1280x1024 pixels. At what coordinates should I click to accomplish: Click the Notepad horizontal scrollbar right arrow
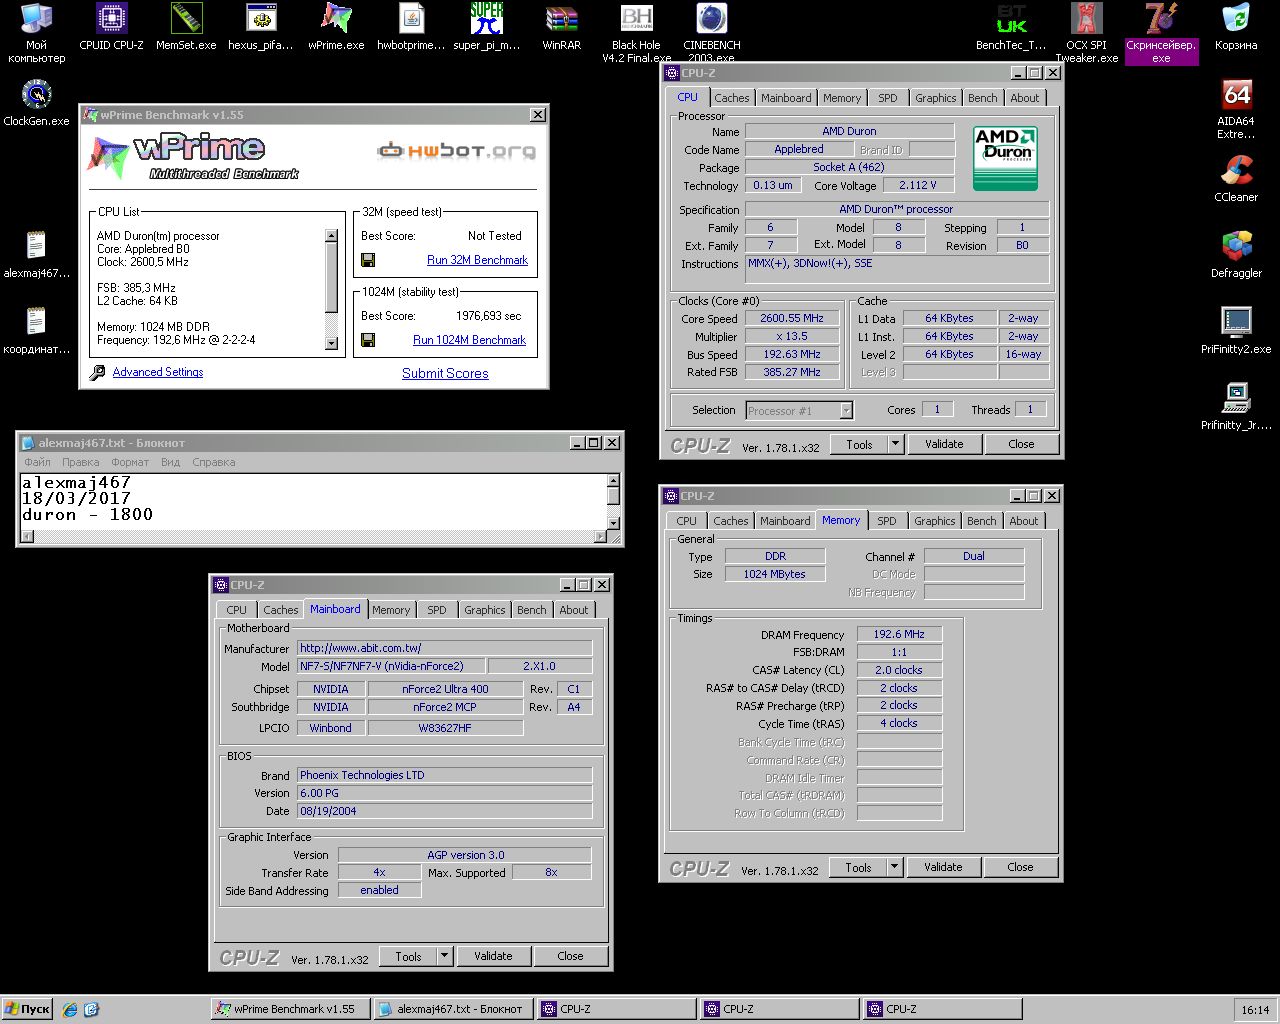tap(600, 537)
